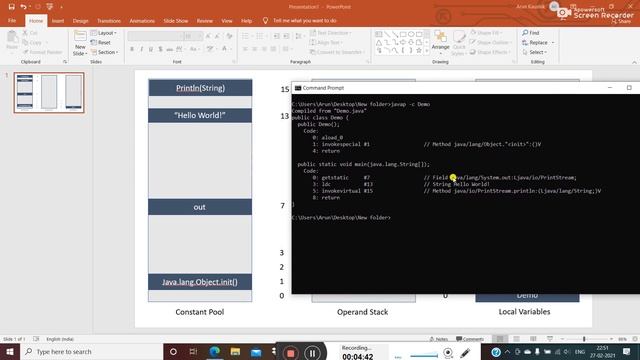Image resolution: width=640 pixels, height=360 pixels.
Task: Select the "Hello World!" constant pool box
Action: tap(200, 116)
